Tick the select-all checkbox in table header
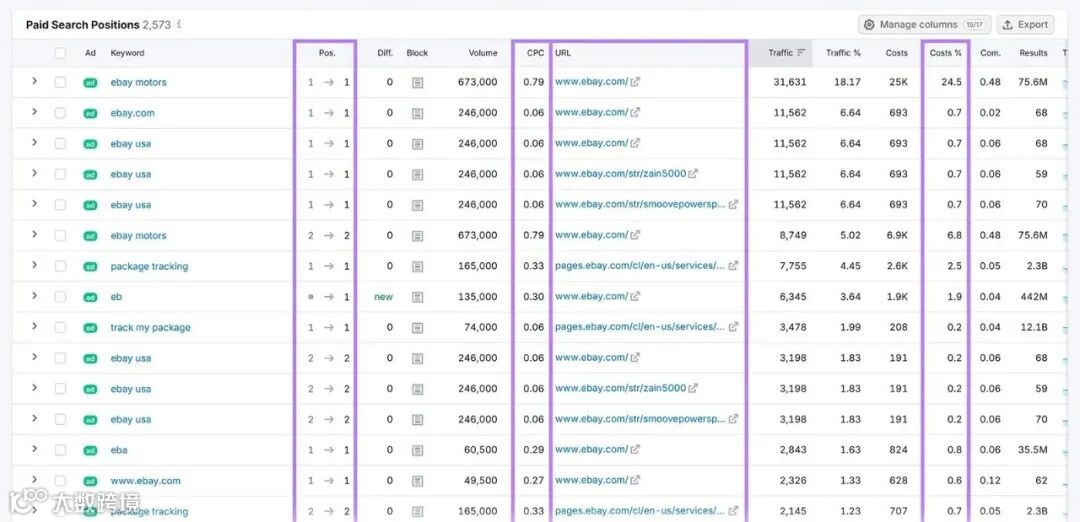 pos(61,53)
